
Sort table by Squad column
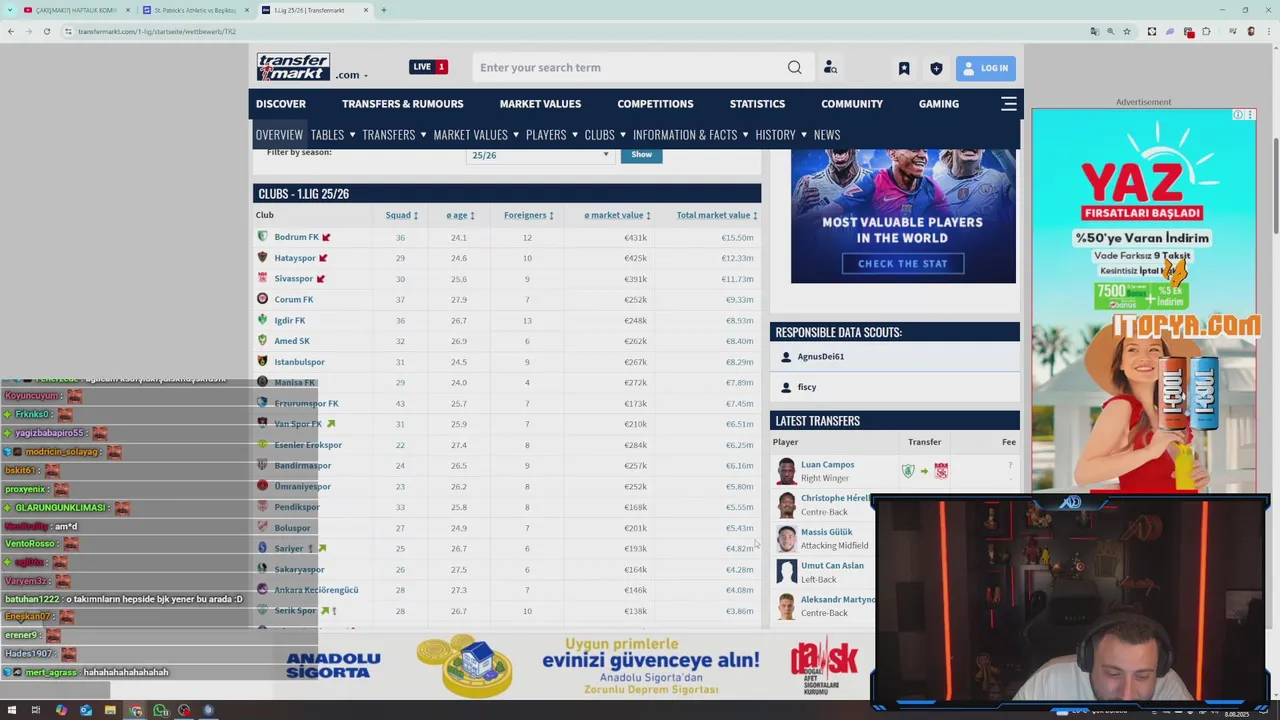point(402,215)
